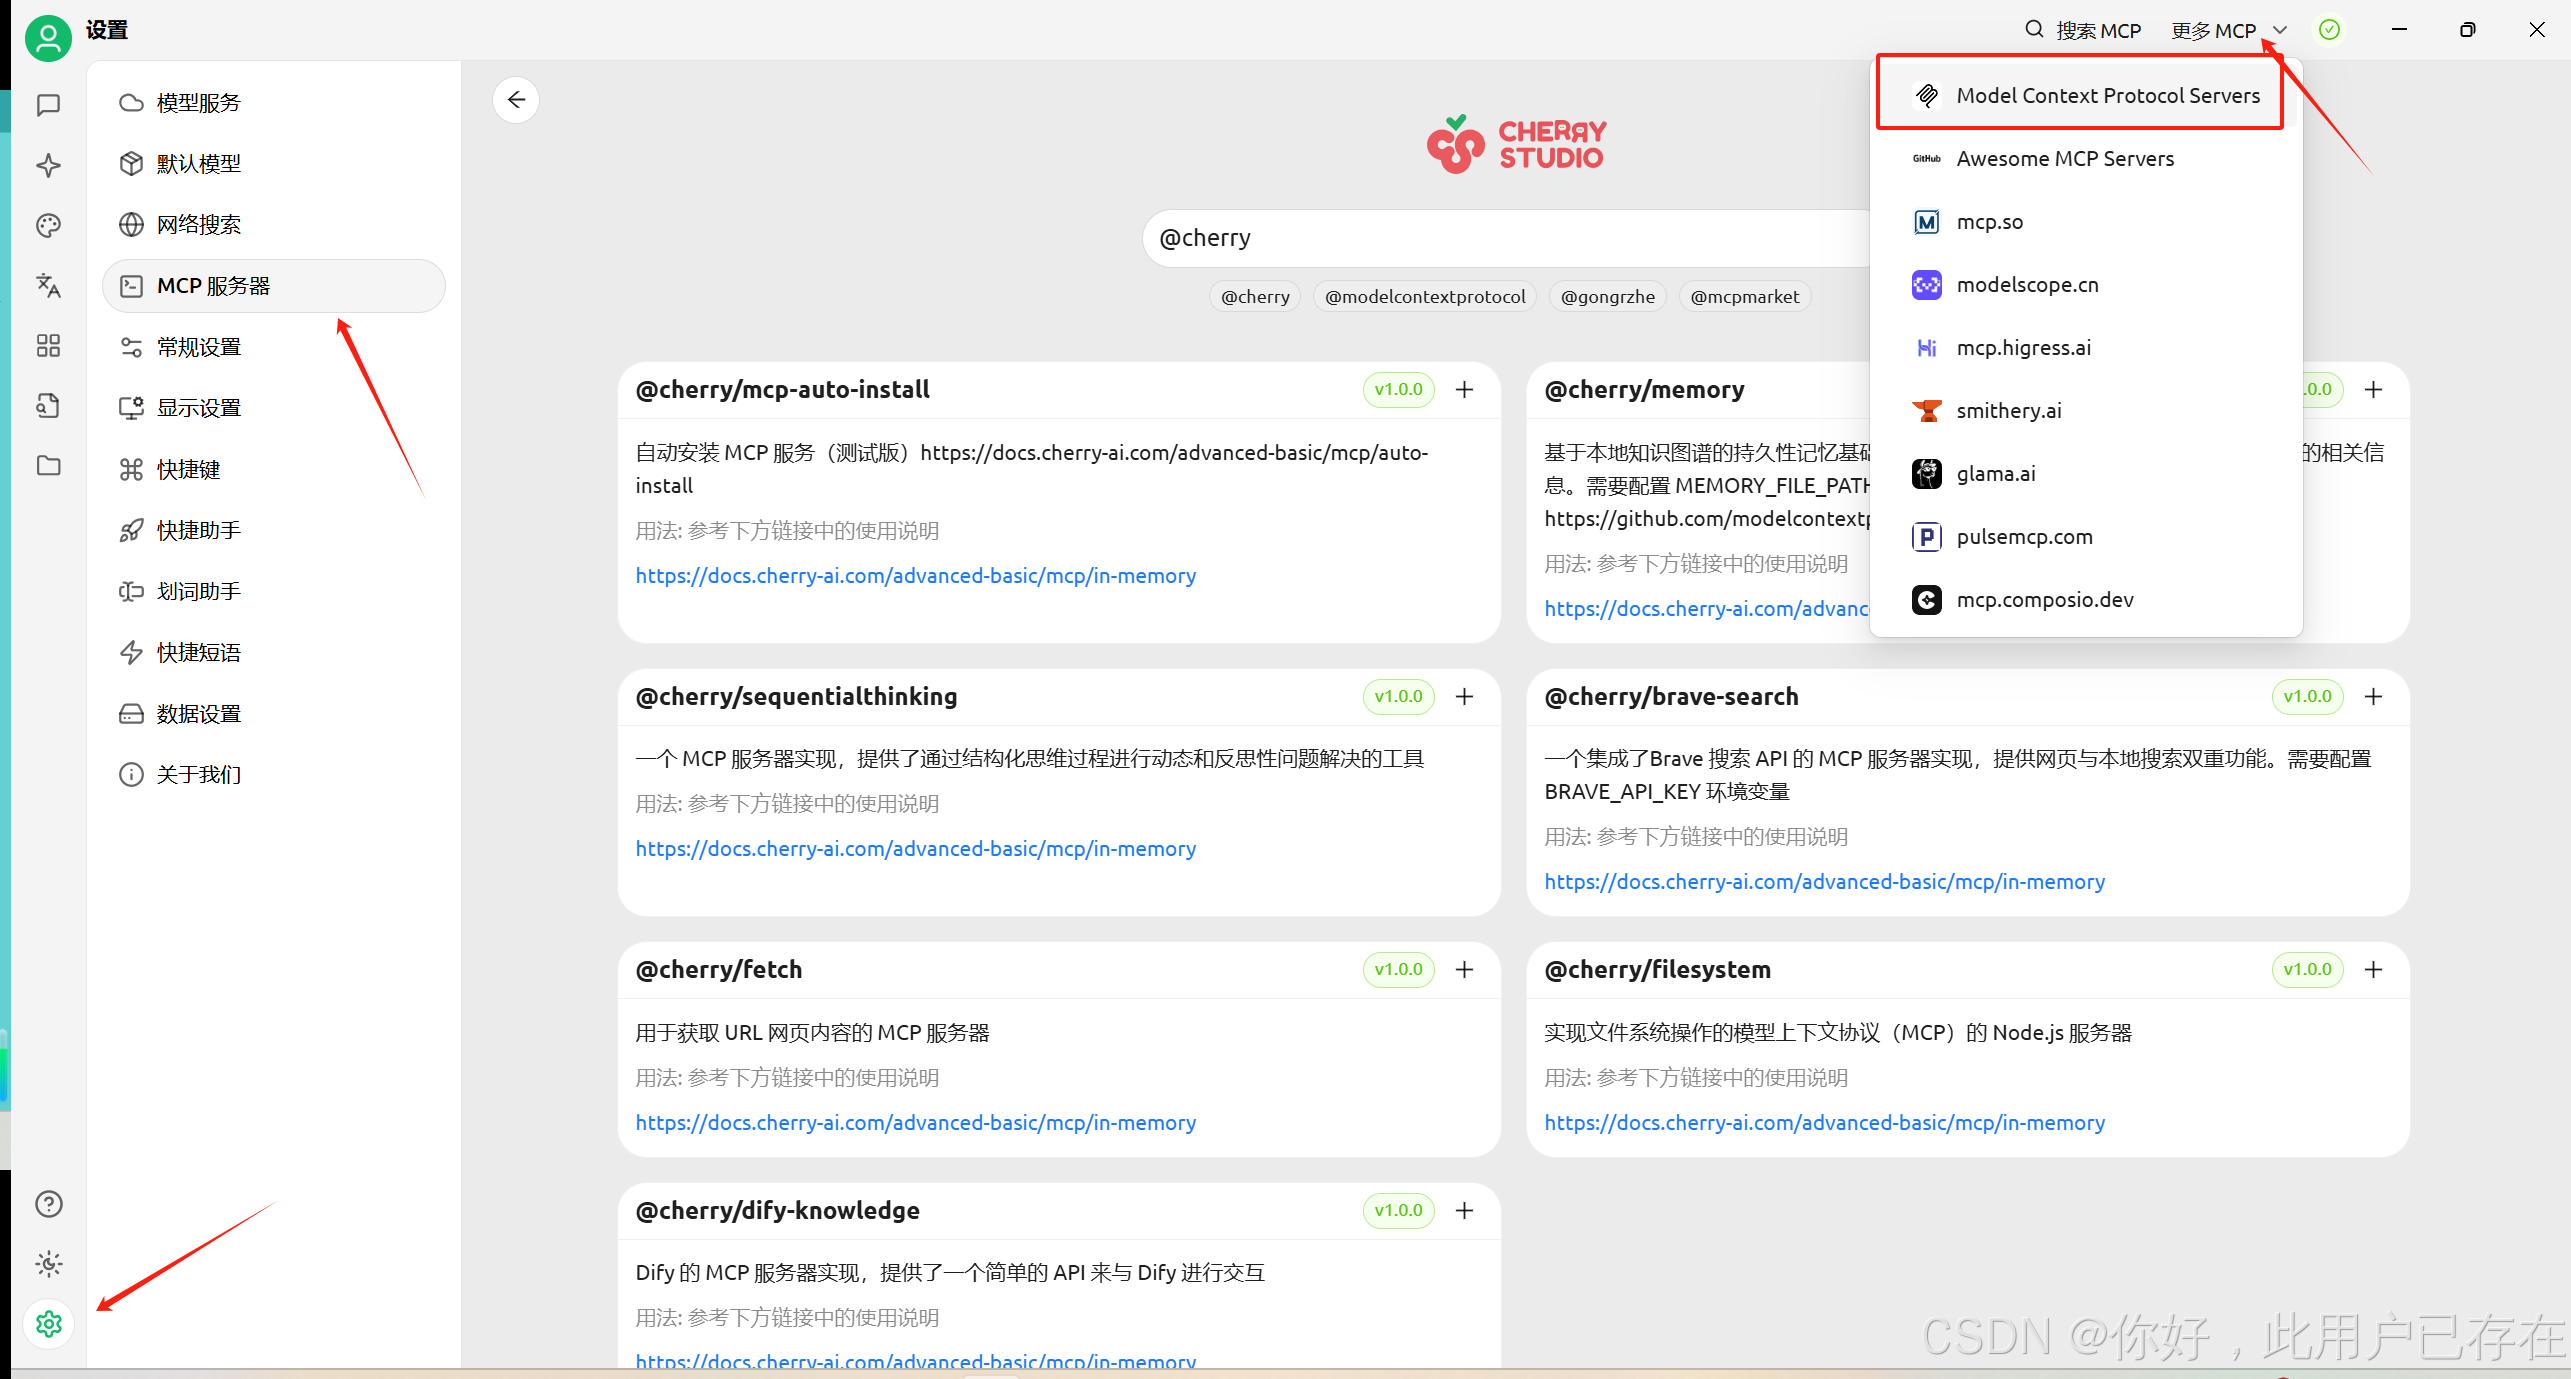The width and height of the screenshot is (2571, 1379).
Task: Open the translate icon in sidebar
Action: click(x=48, y=286)
